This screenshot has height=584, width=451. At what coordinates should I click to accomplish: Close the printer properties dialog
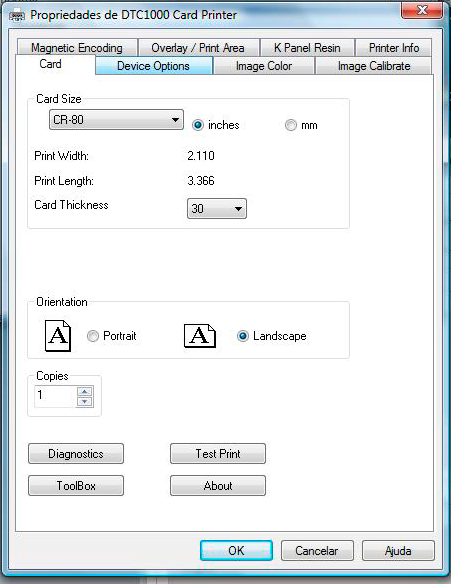(422, 10)
